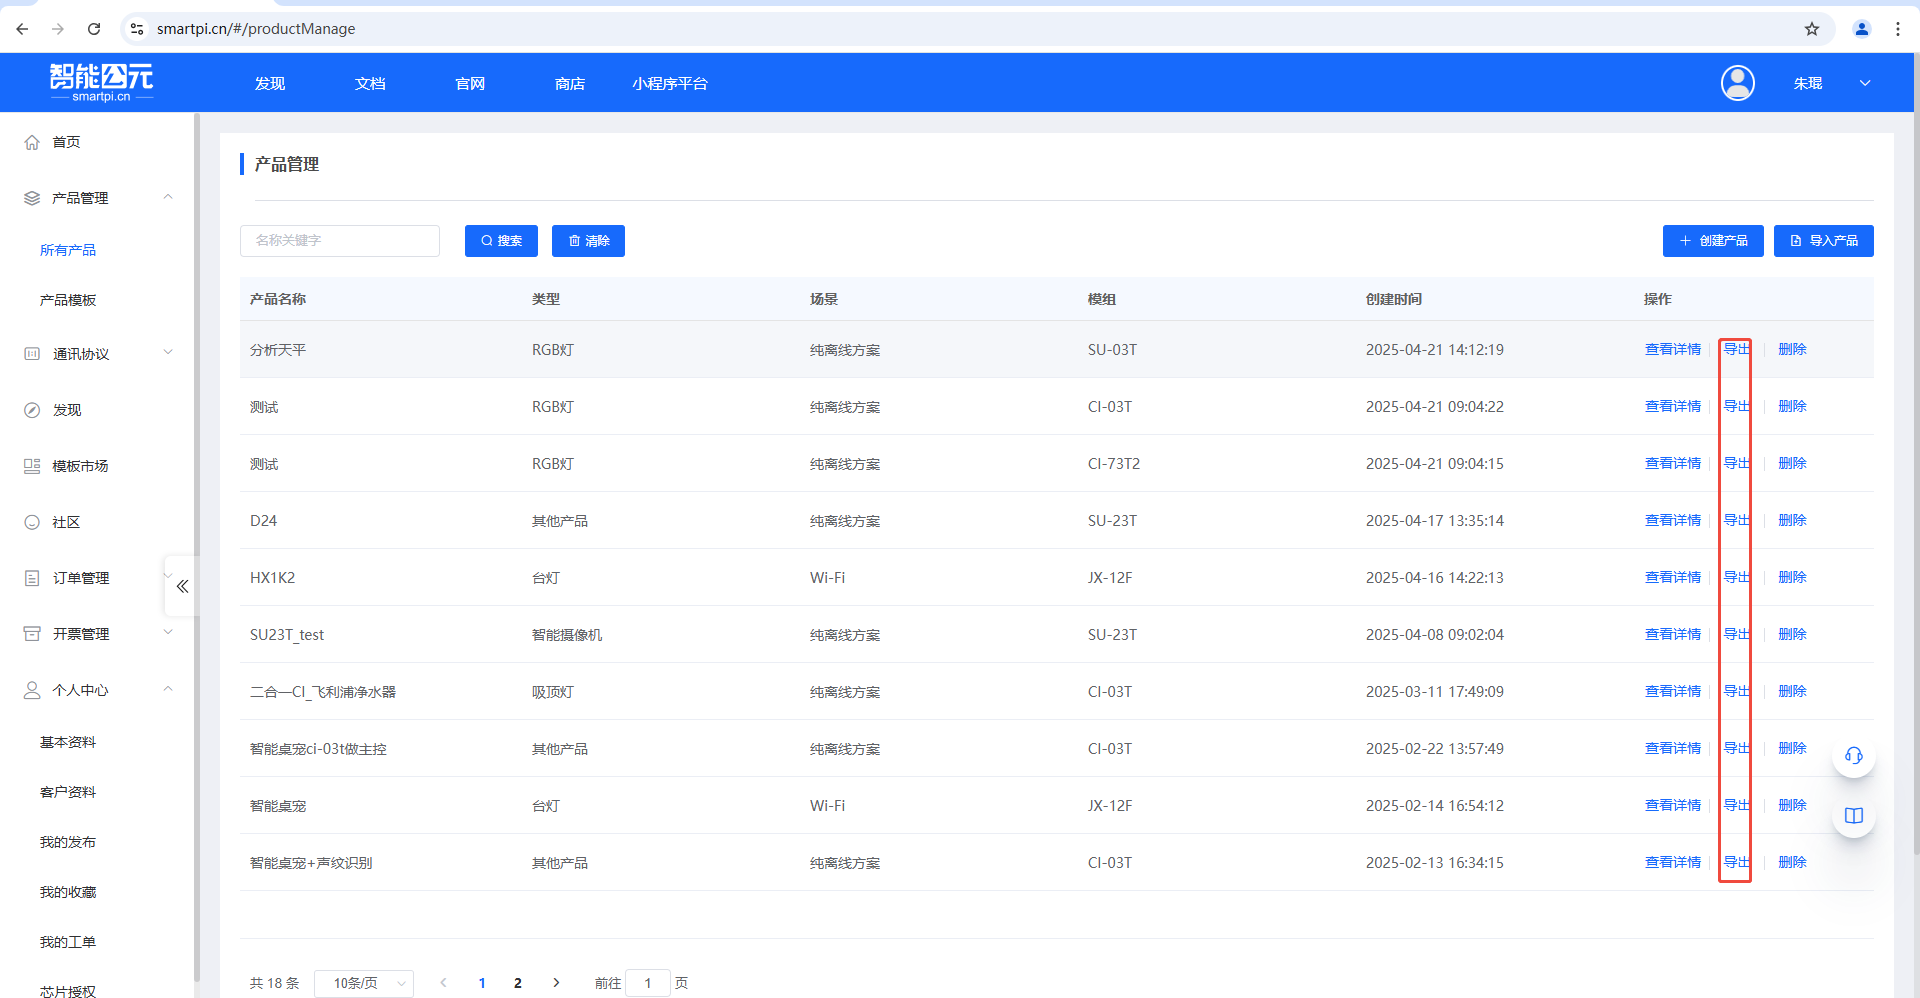
Task: Click the 智能公元 smartpi.cn logo
Action: click(102, 82)
